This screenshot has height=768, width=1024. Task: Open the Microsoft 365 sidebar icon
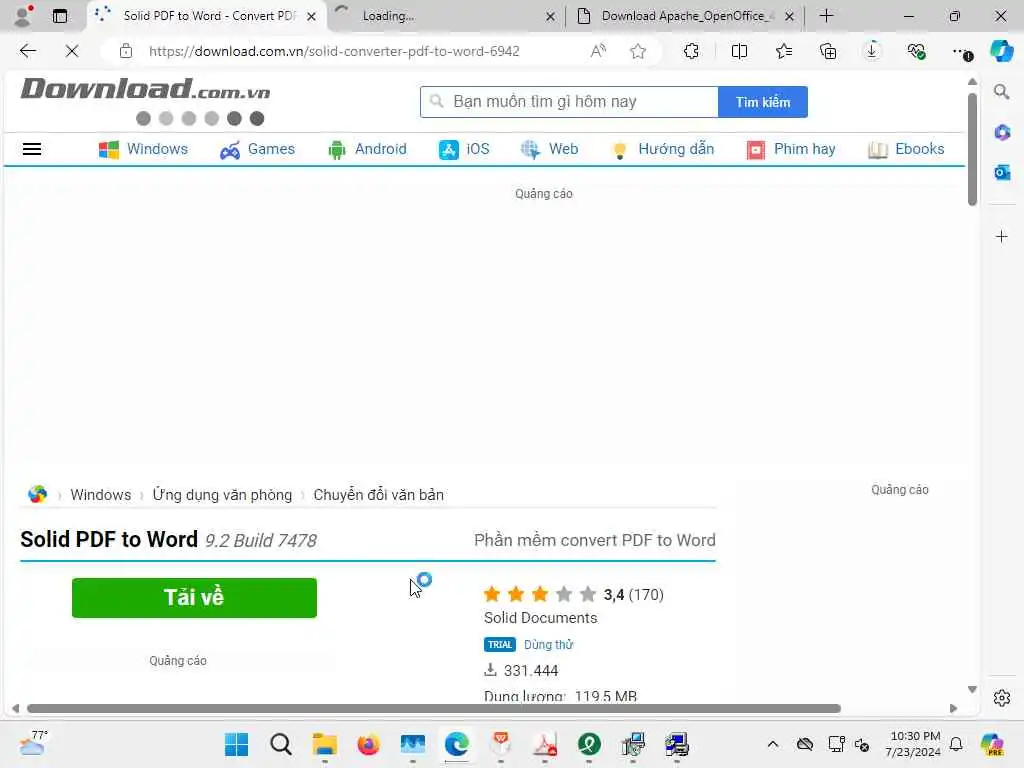(x=1002, y=133)
